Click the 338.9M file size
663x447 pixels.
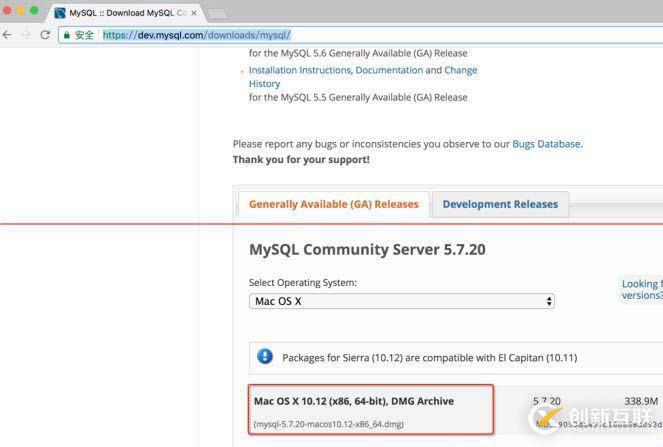[641, 401]
